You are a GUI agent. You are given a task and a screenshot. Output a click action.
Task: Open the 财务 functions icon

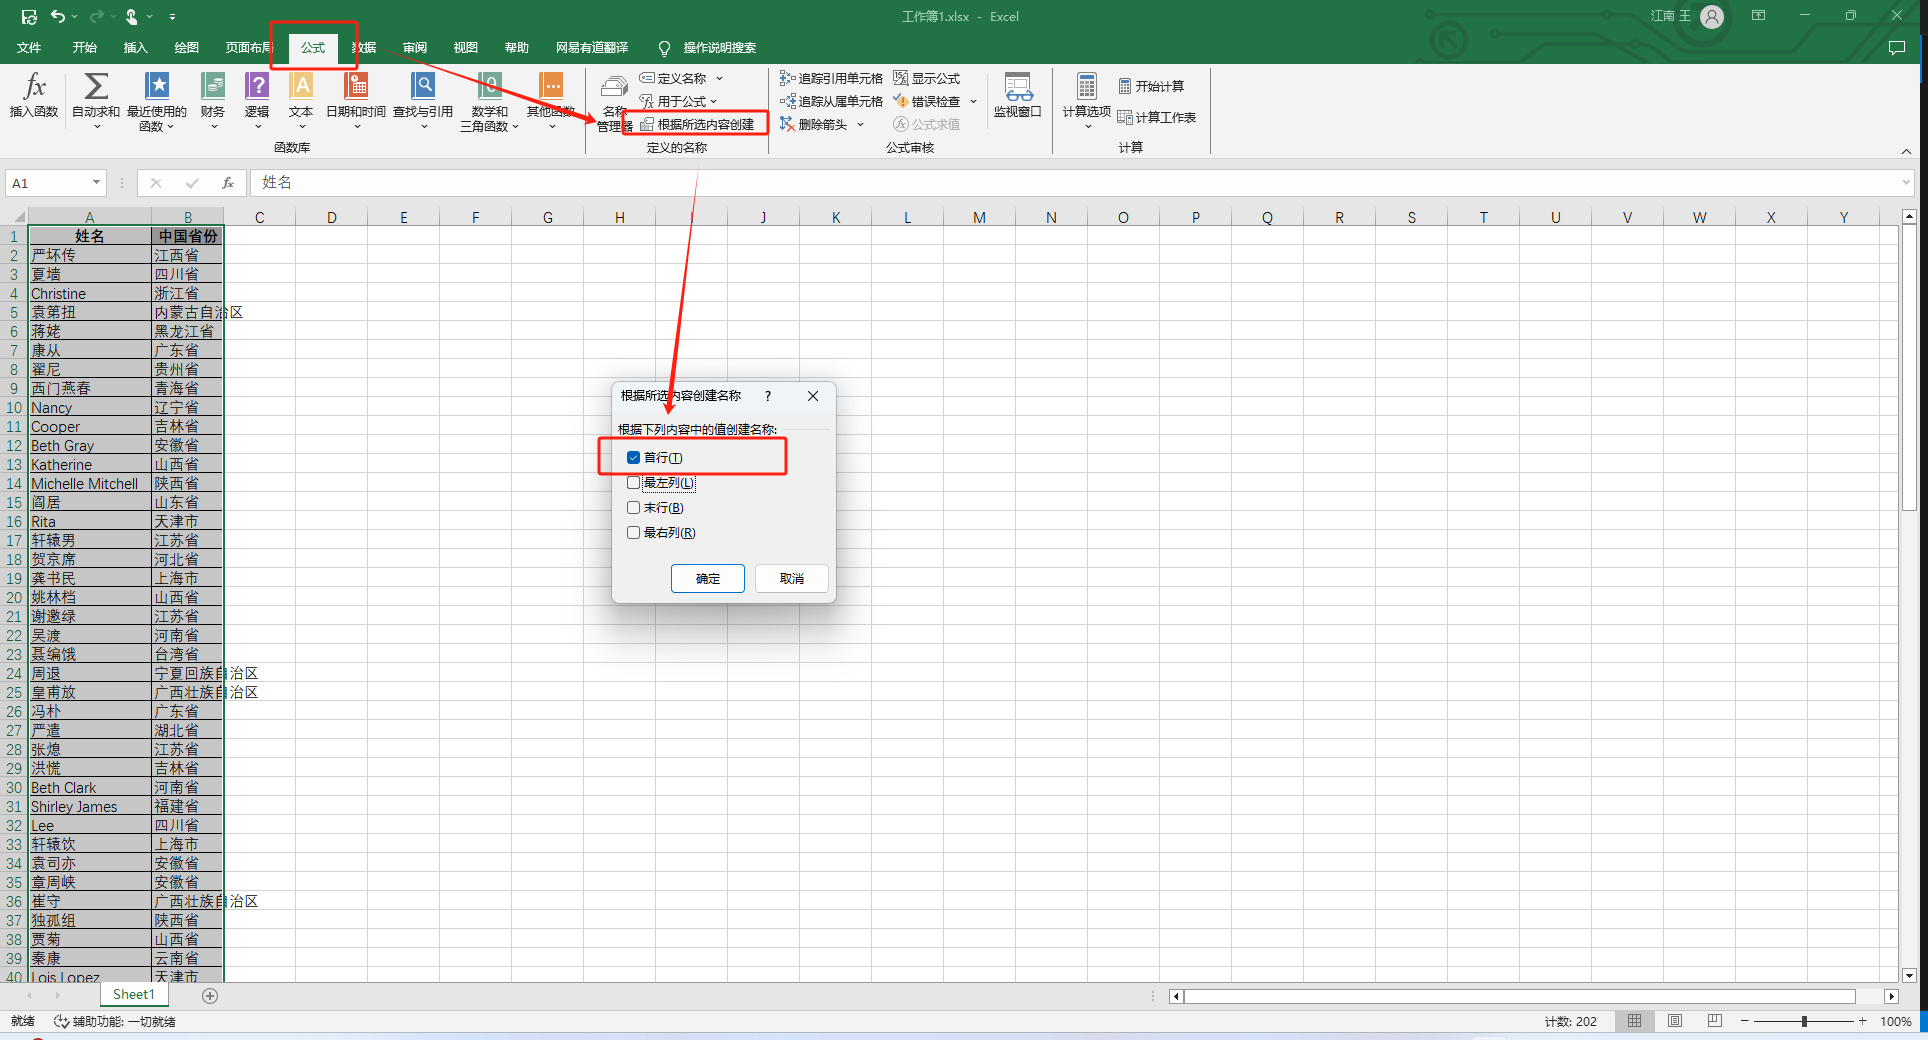point(212,88)
